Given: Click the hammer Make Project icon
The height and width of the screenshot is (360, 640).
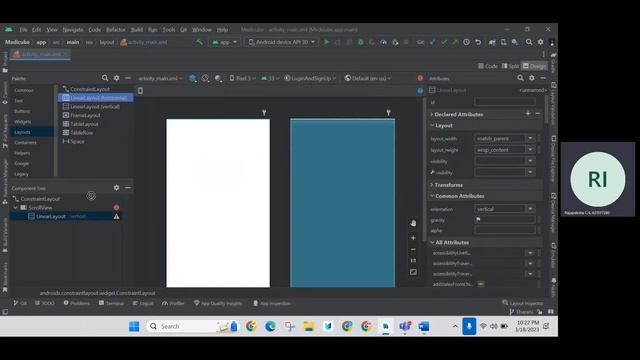Looking at the screenshot, I should (199, 42).
